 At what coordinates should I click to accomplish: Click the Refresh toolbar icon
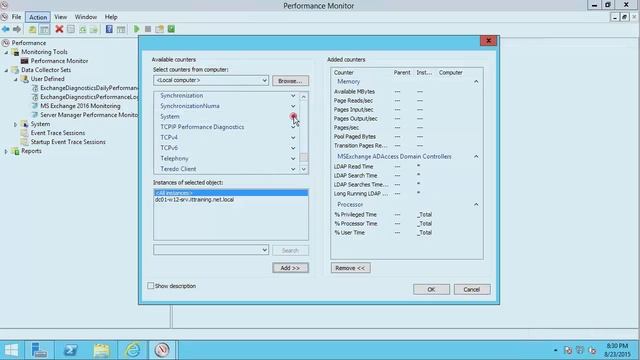(82, 29)
